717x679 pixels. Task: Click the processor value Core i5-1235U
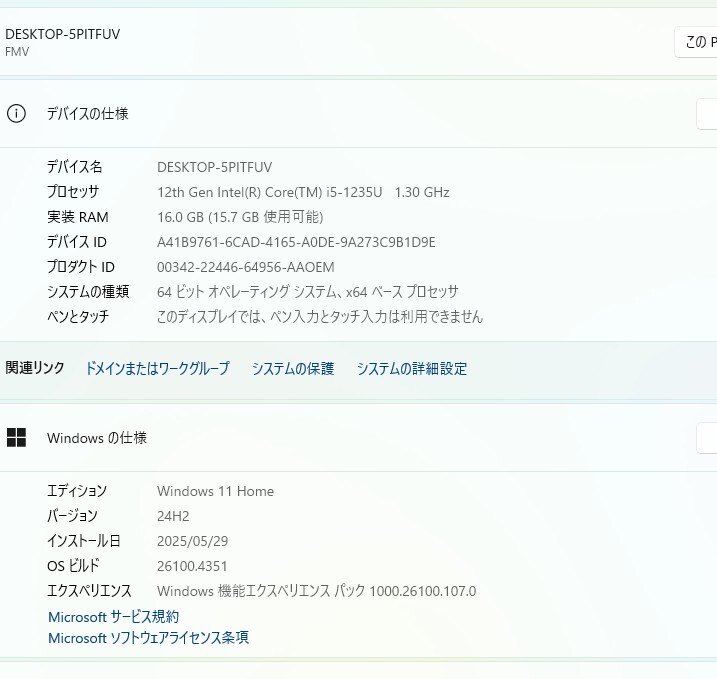coord(303,192)
